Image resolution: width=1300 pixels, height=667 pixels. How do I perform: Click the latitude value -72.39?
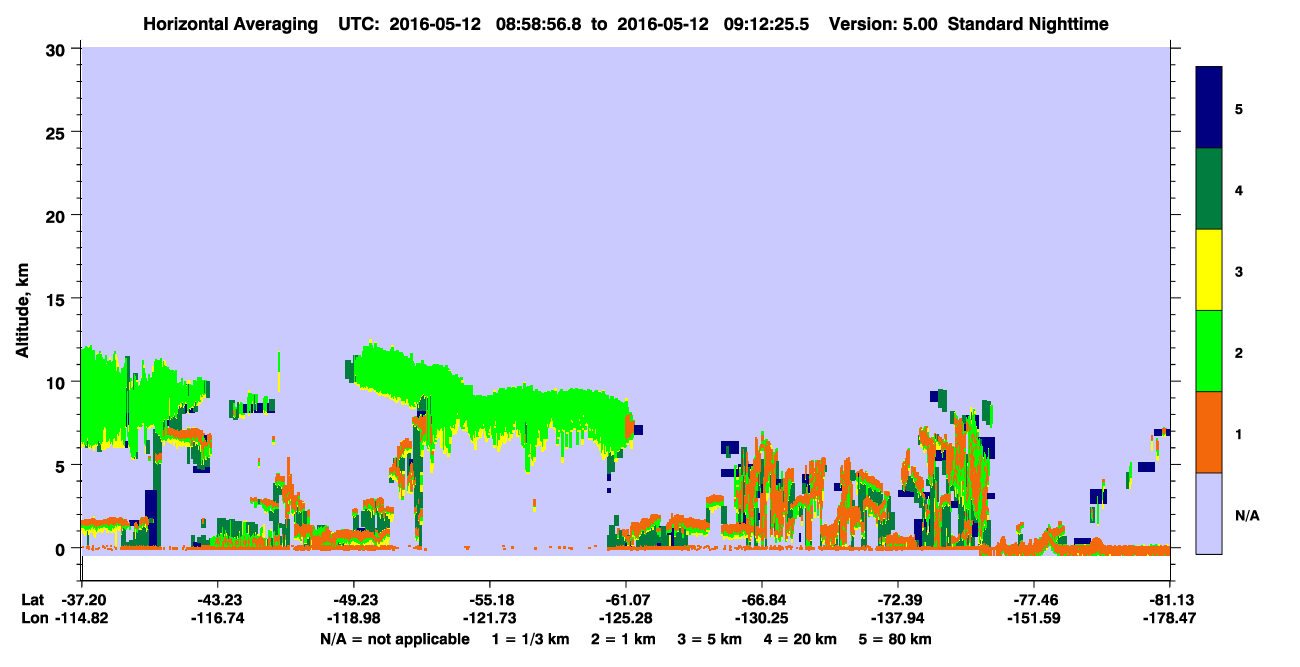tap(898, 599)
